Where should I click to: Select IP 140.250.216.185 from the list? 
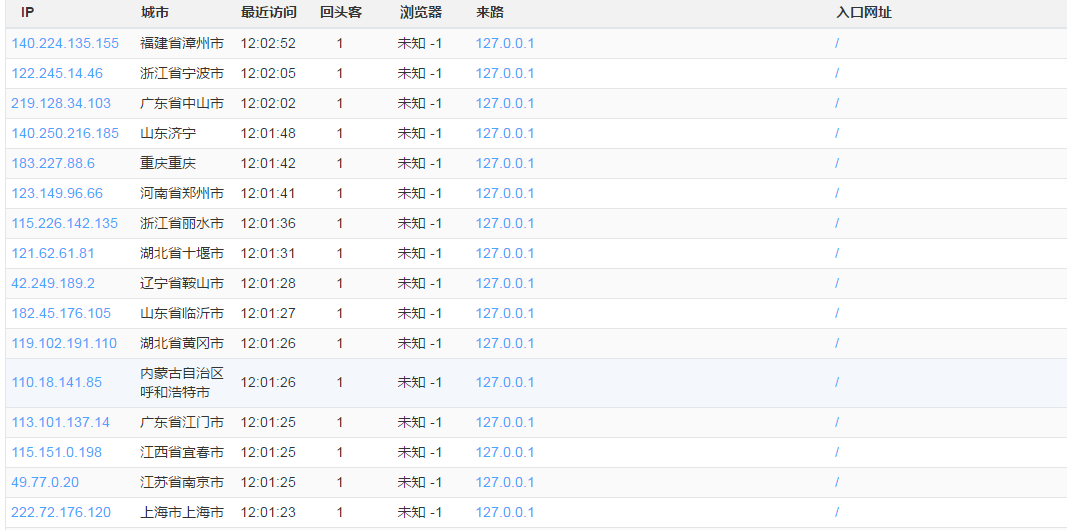click(x=65, y=133)
